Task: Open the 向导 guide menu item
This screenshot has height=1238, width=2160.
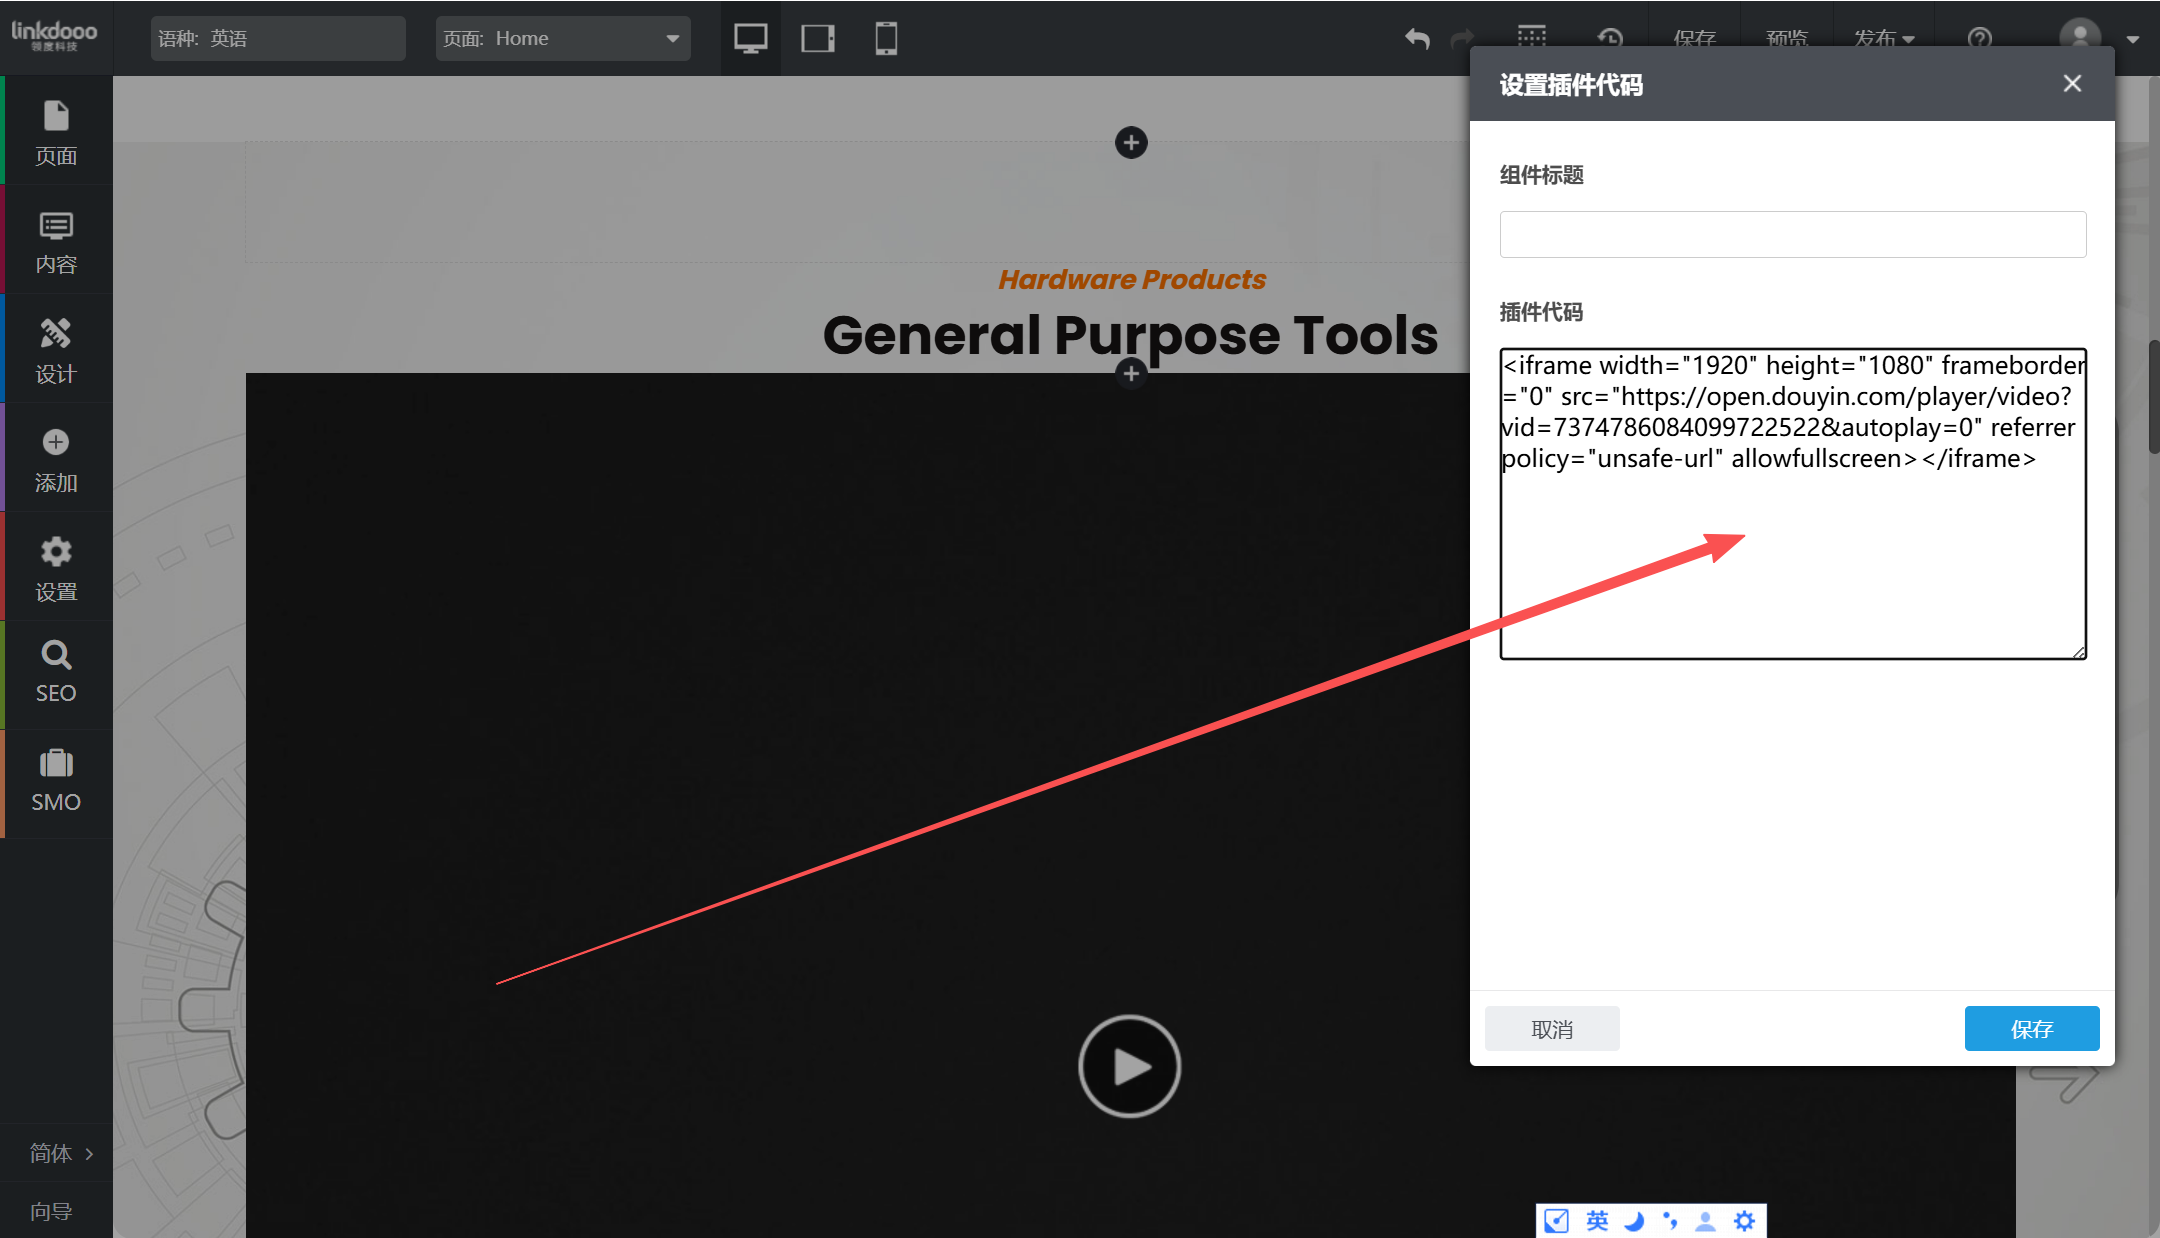Action: [52, 1211]
